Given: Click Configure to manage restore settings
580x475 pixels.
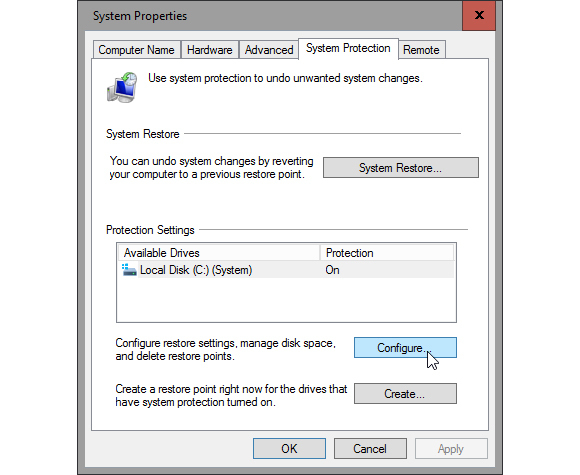Looking at the screenshot, I should 405,348.
